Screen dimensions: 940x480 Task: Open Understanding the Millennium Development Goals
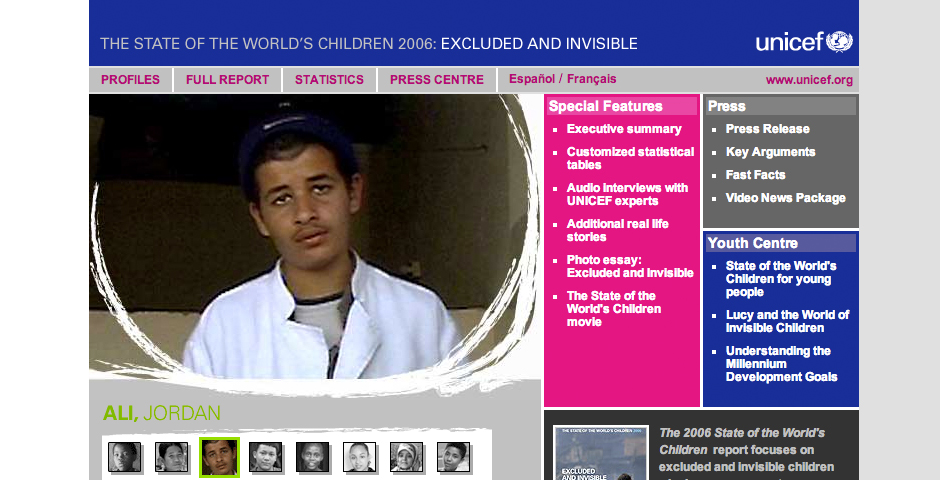point(781,364)
